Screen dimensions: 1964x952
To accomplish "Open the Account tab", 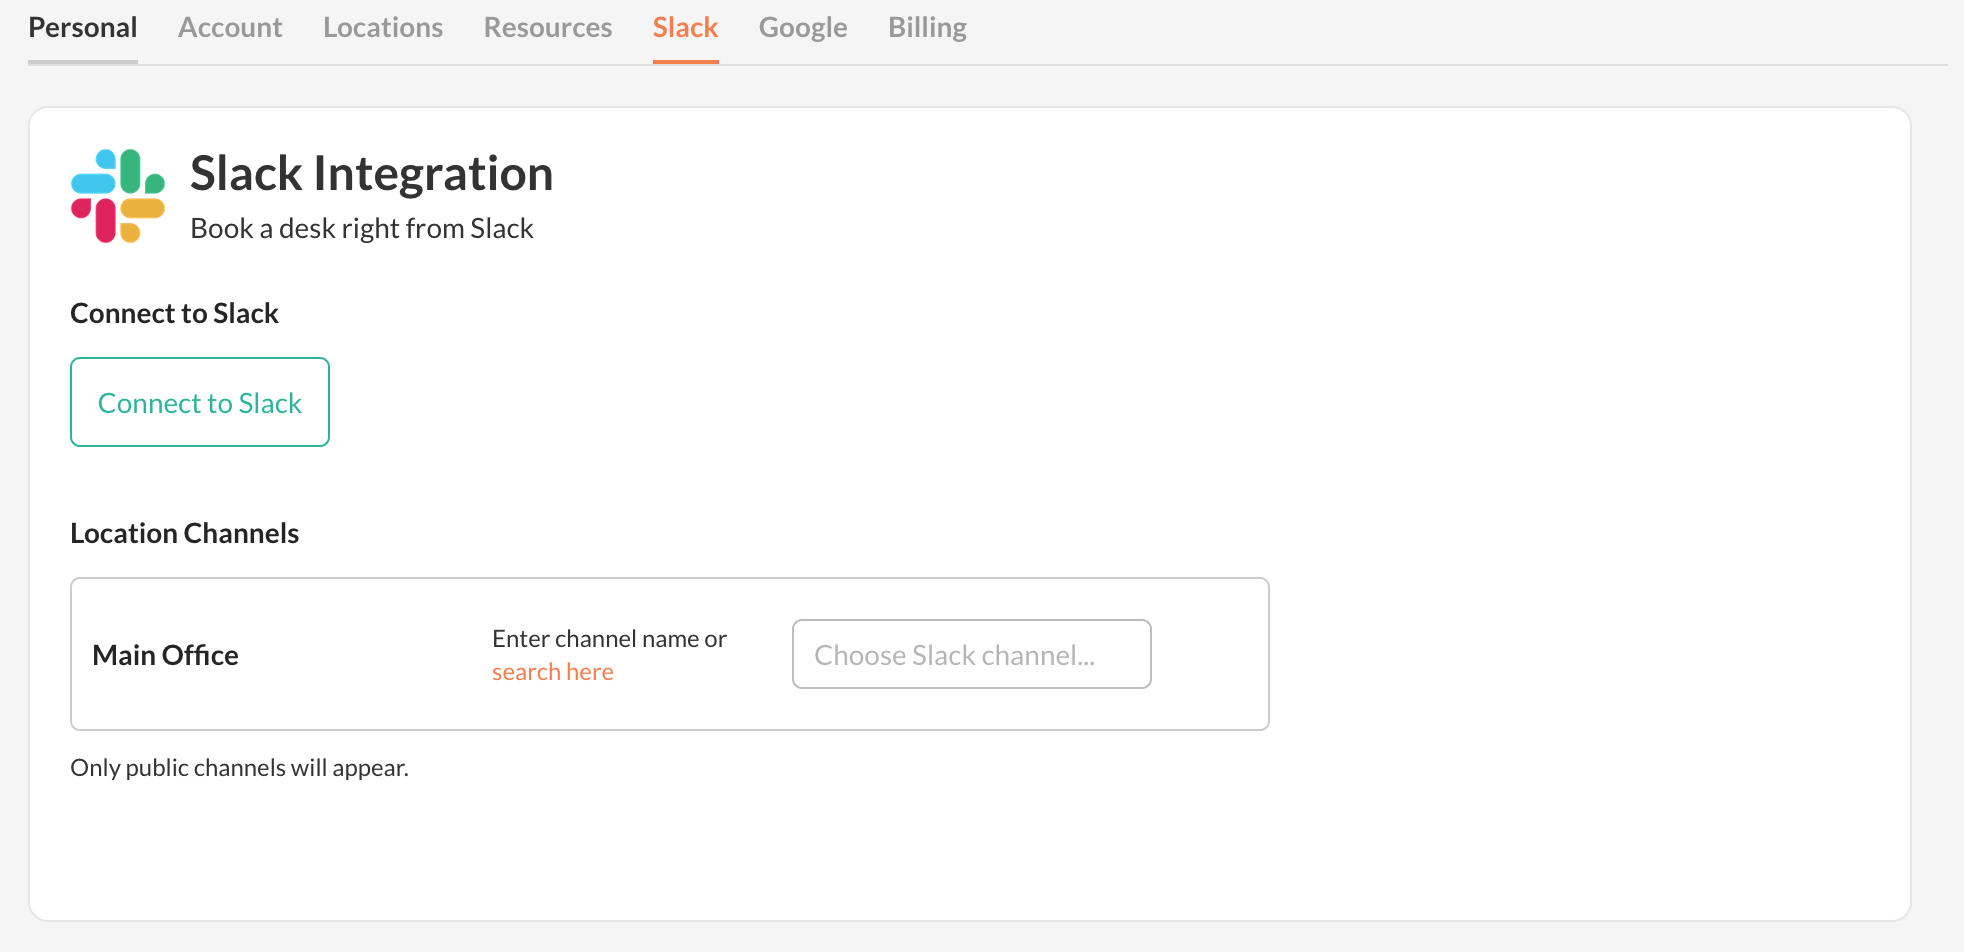I will click(x=230, y=28).
